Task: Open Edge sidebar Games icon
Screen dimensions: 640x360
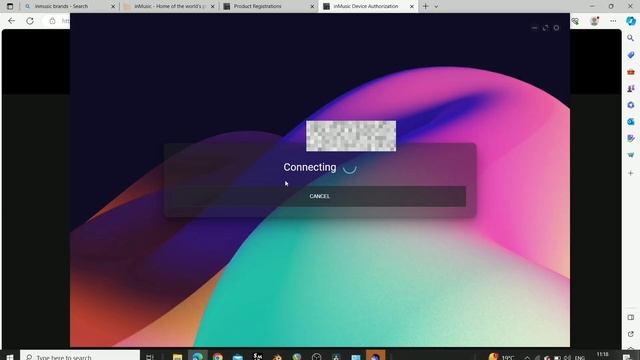Action: (x=631, y=89)
